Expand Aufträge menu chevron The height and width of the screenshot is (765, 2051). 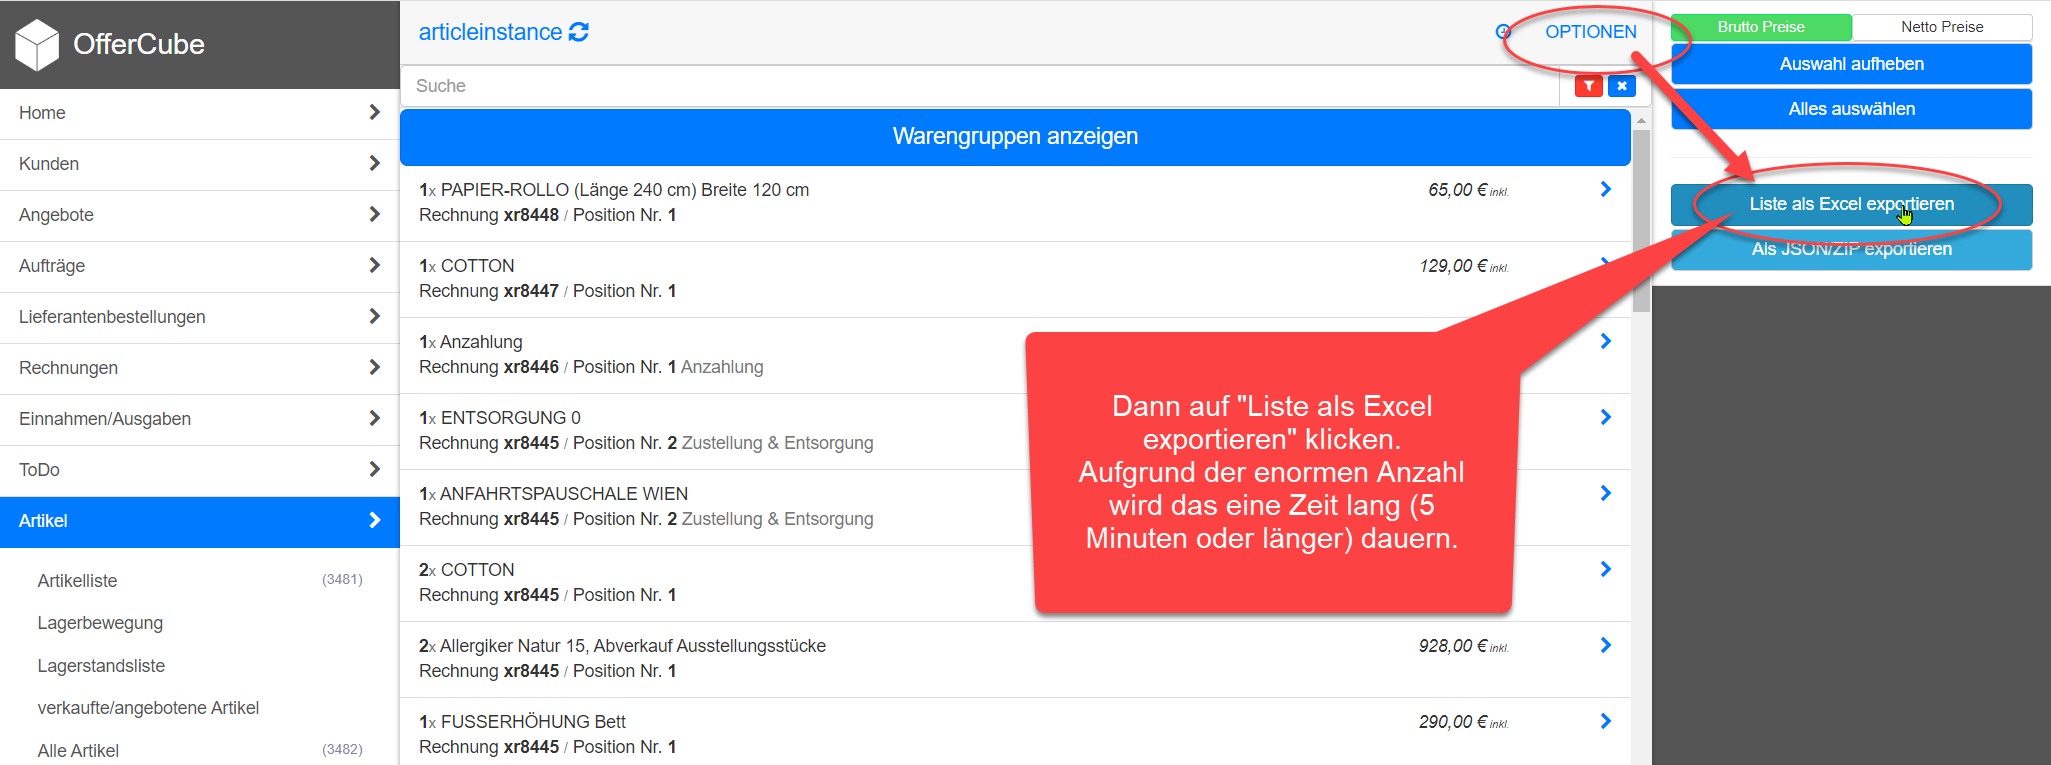(375, 265)
